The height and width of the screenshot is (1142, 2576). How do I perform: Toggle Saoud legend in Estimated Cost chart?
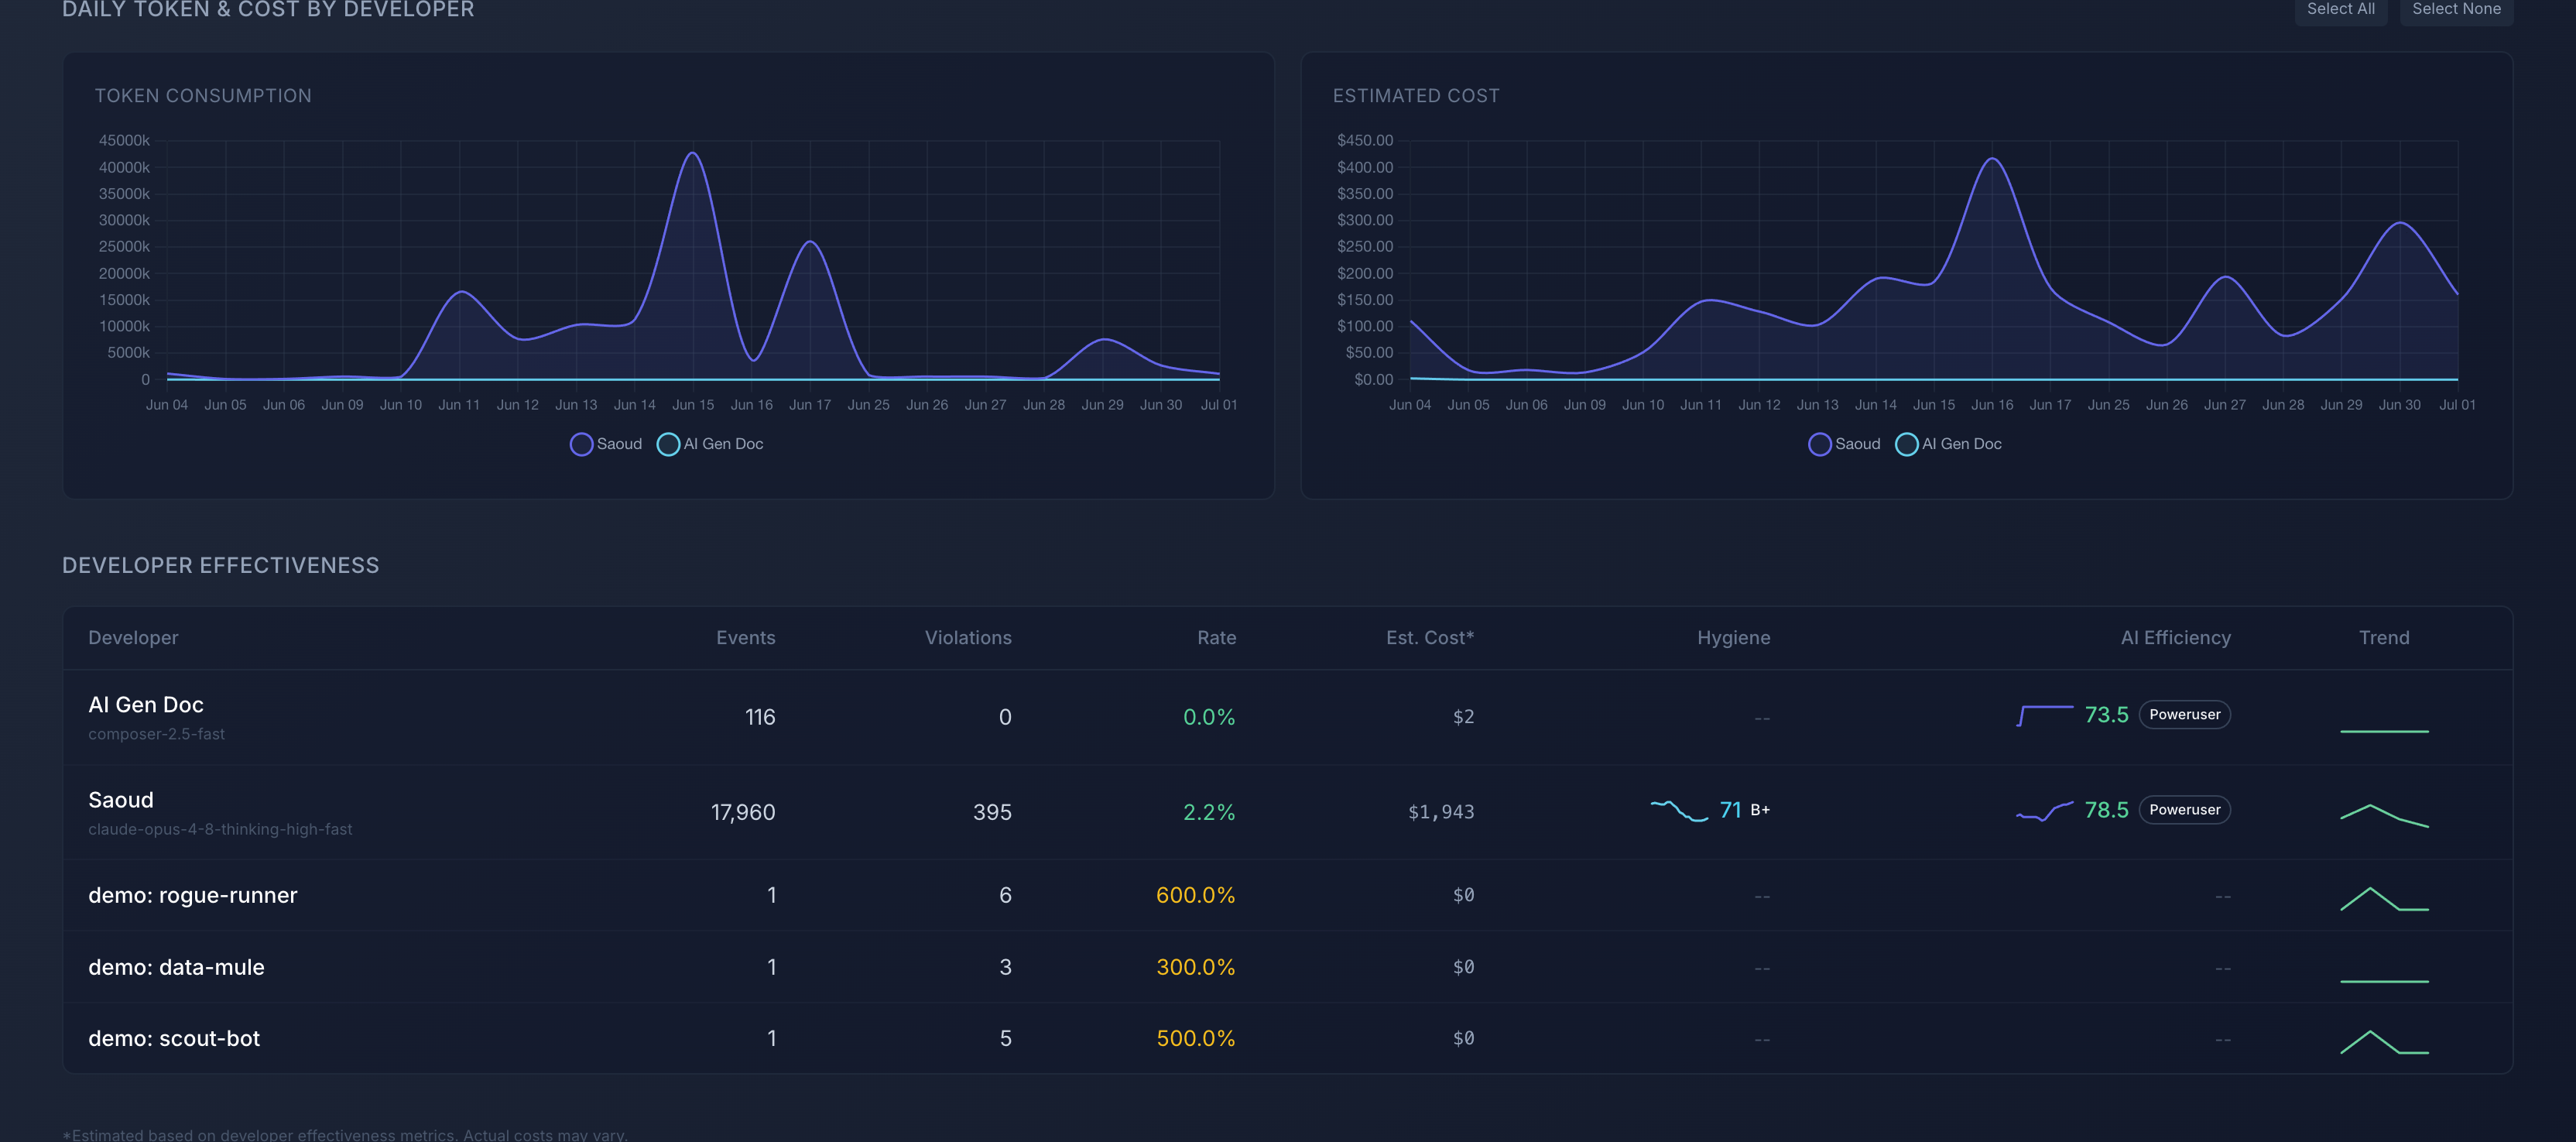tap(1844, 444)
